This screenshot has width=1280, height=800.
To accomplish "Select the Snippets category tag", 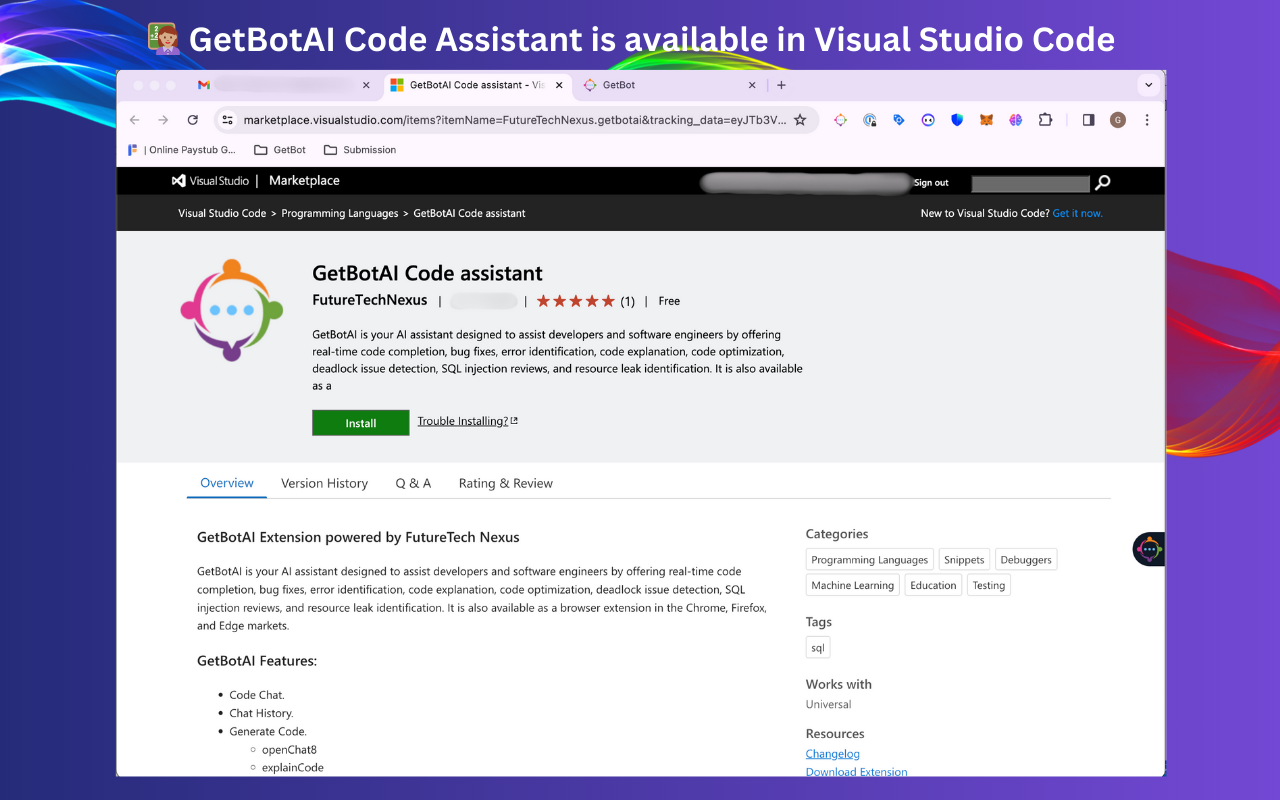I will tap(964, 560).
